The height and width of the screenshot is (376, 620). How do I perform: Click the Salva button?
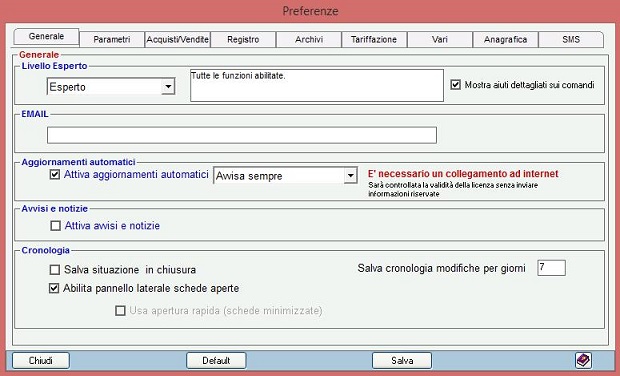coord(402,361)
